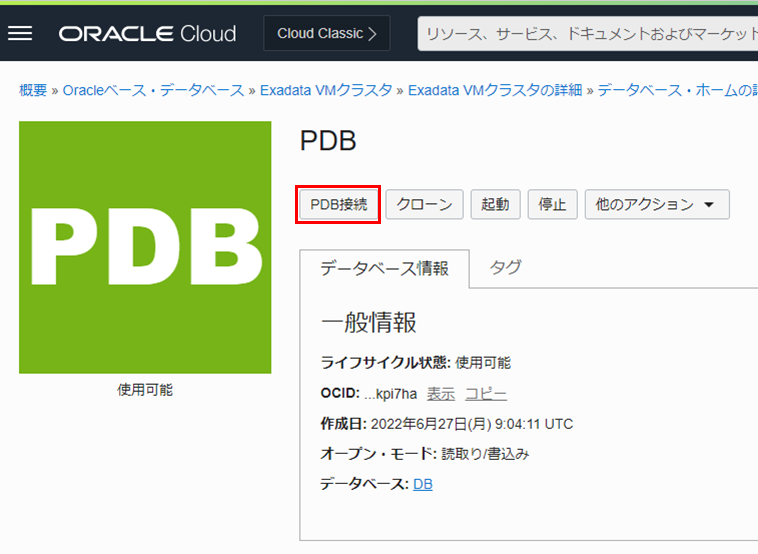
Task: Select the データベース情報 tab
Action: click(x=384, y=268)
